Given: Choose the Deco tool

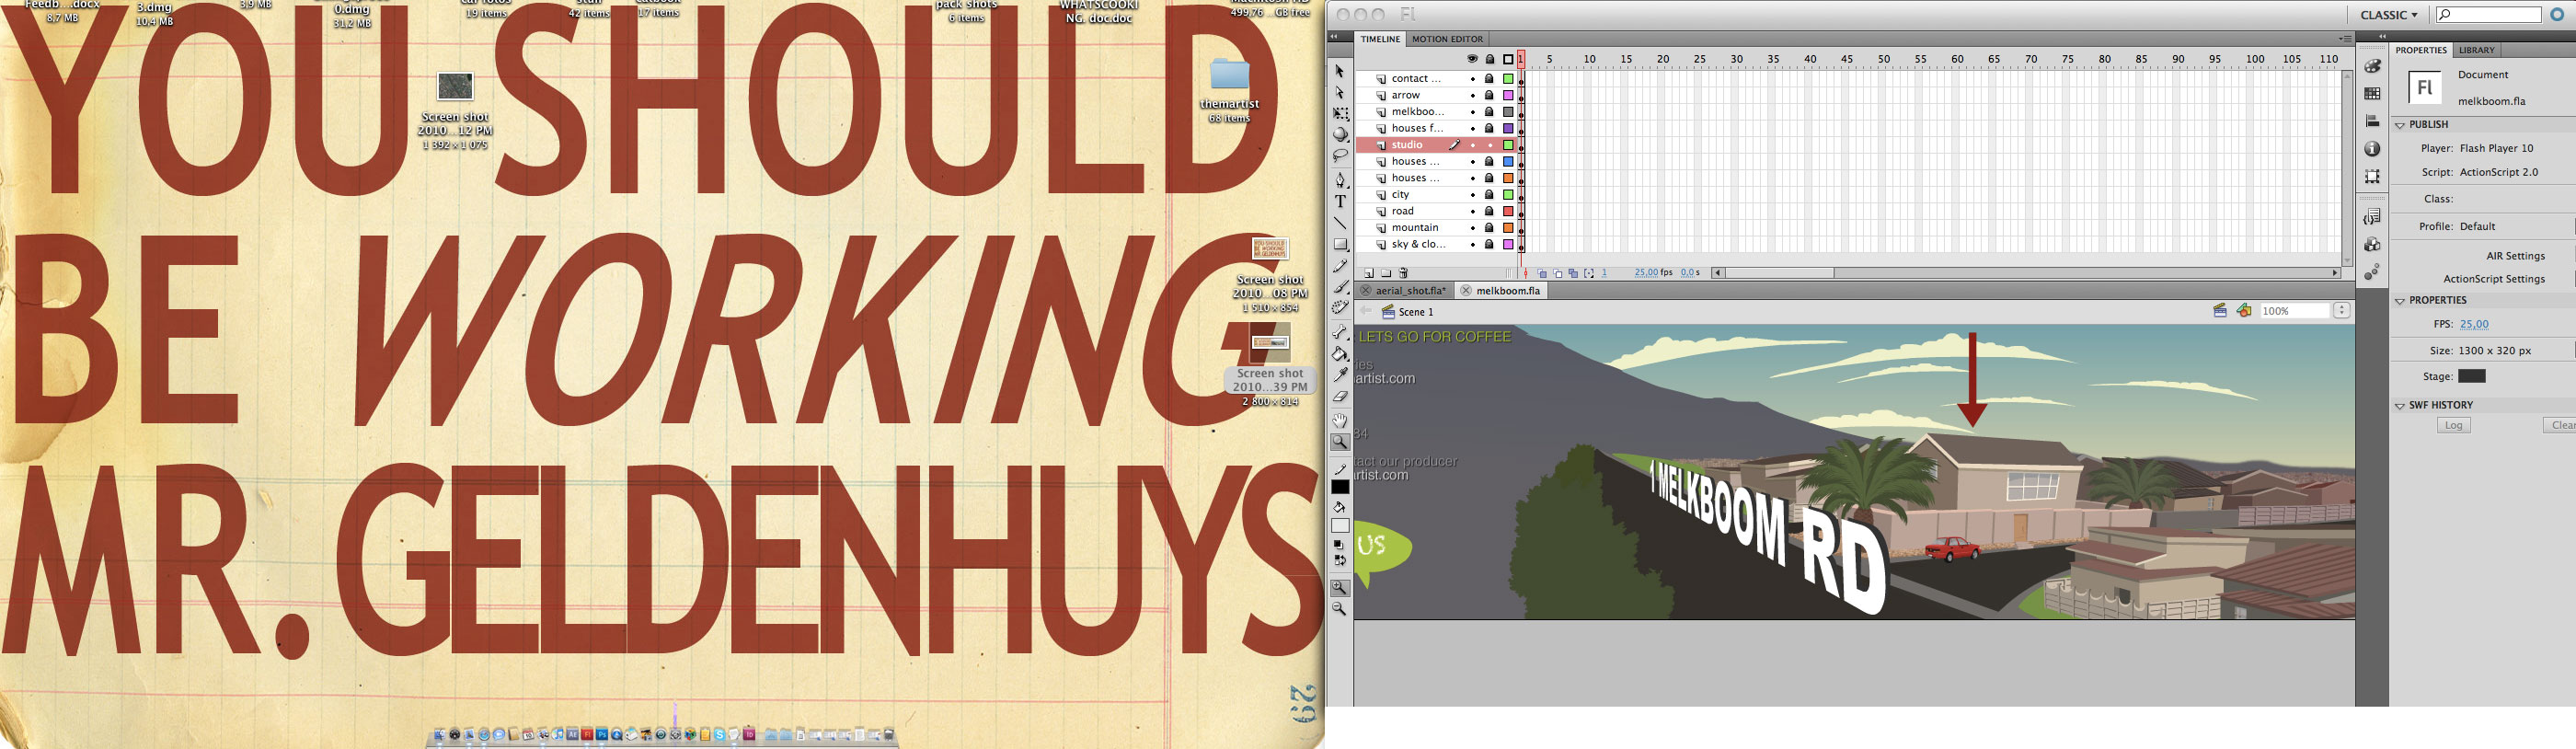Looking at the screenshot, I should click(x=1340, y=308).
